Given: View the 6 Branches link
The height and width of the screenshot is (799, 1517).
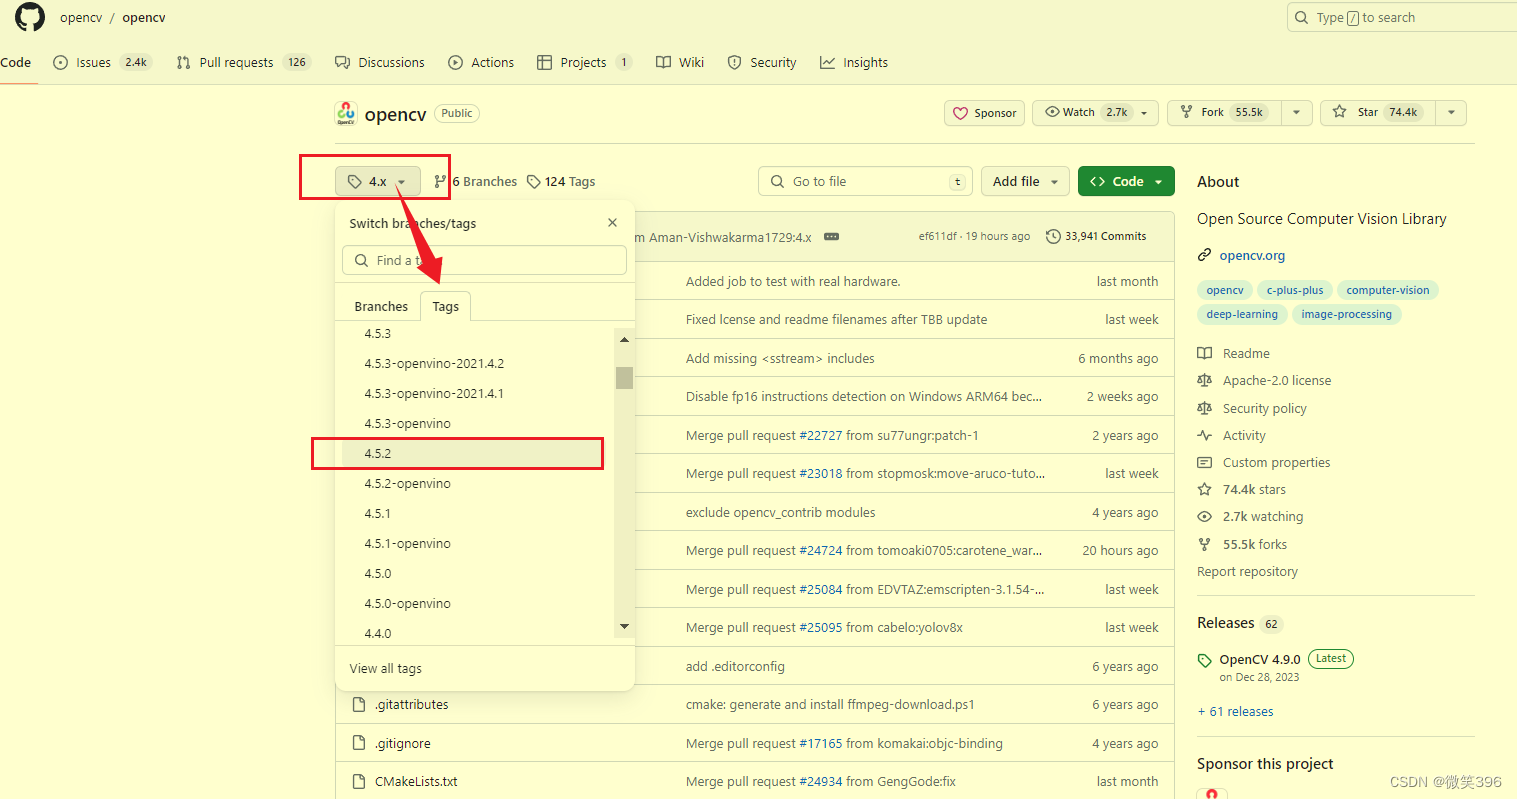Looking at the screenshot, I should point(476,181).
